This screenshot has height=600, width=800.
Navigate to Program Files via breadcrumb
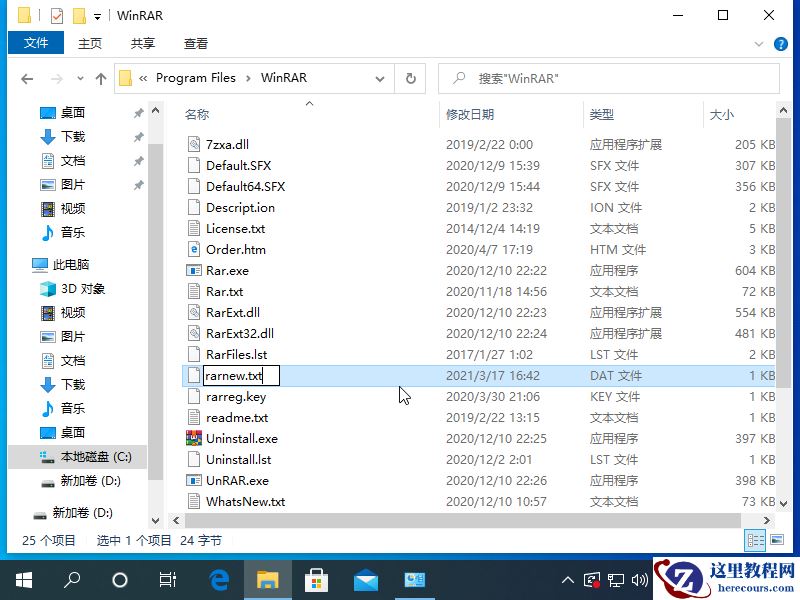point(197,77)
